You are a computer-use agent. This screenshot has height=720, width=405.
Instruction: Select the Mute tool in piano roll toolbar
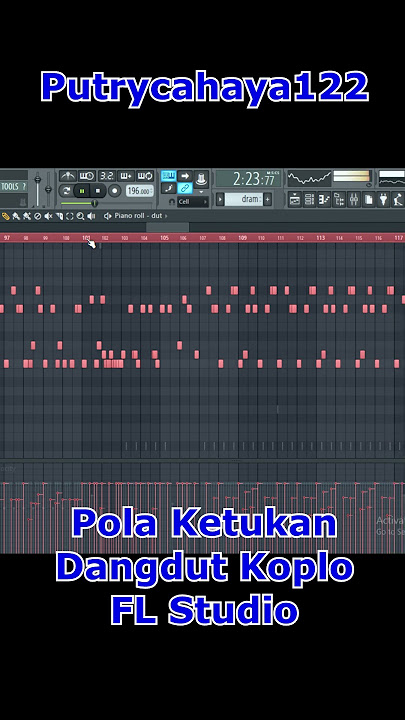48,216
